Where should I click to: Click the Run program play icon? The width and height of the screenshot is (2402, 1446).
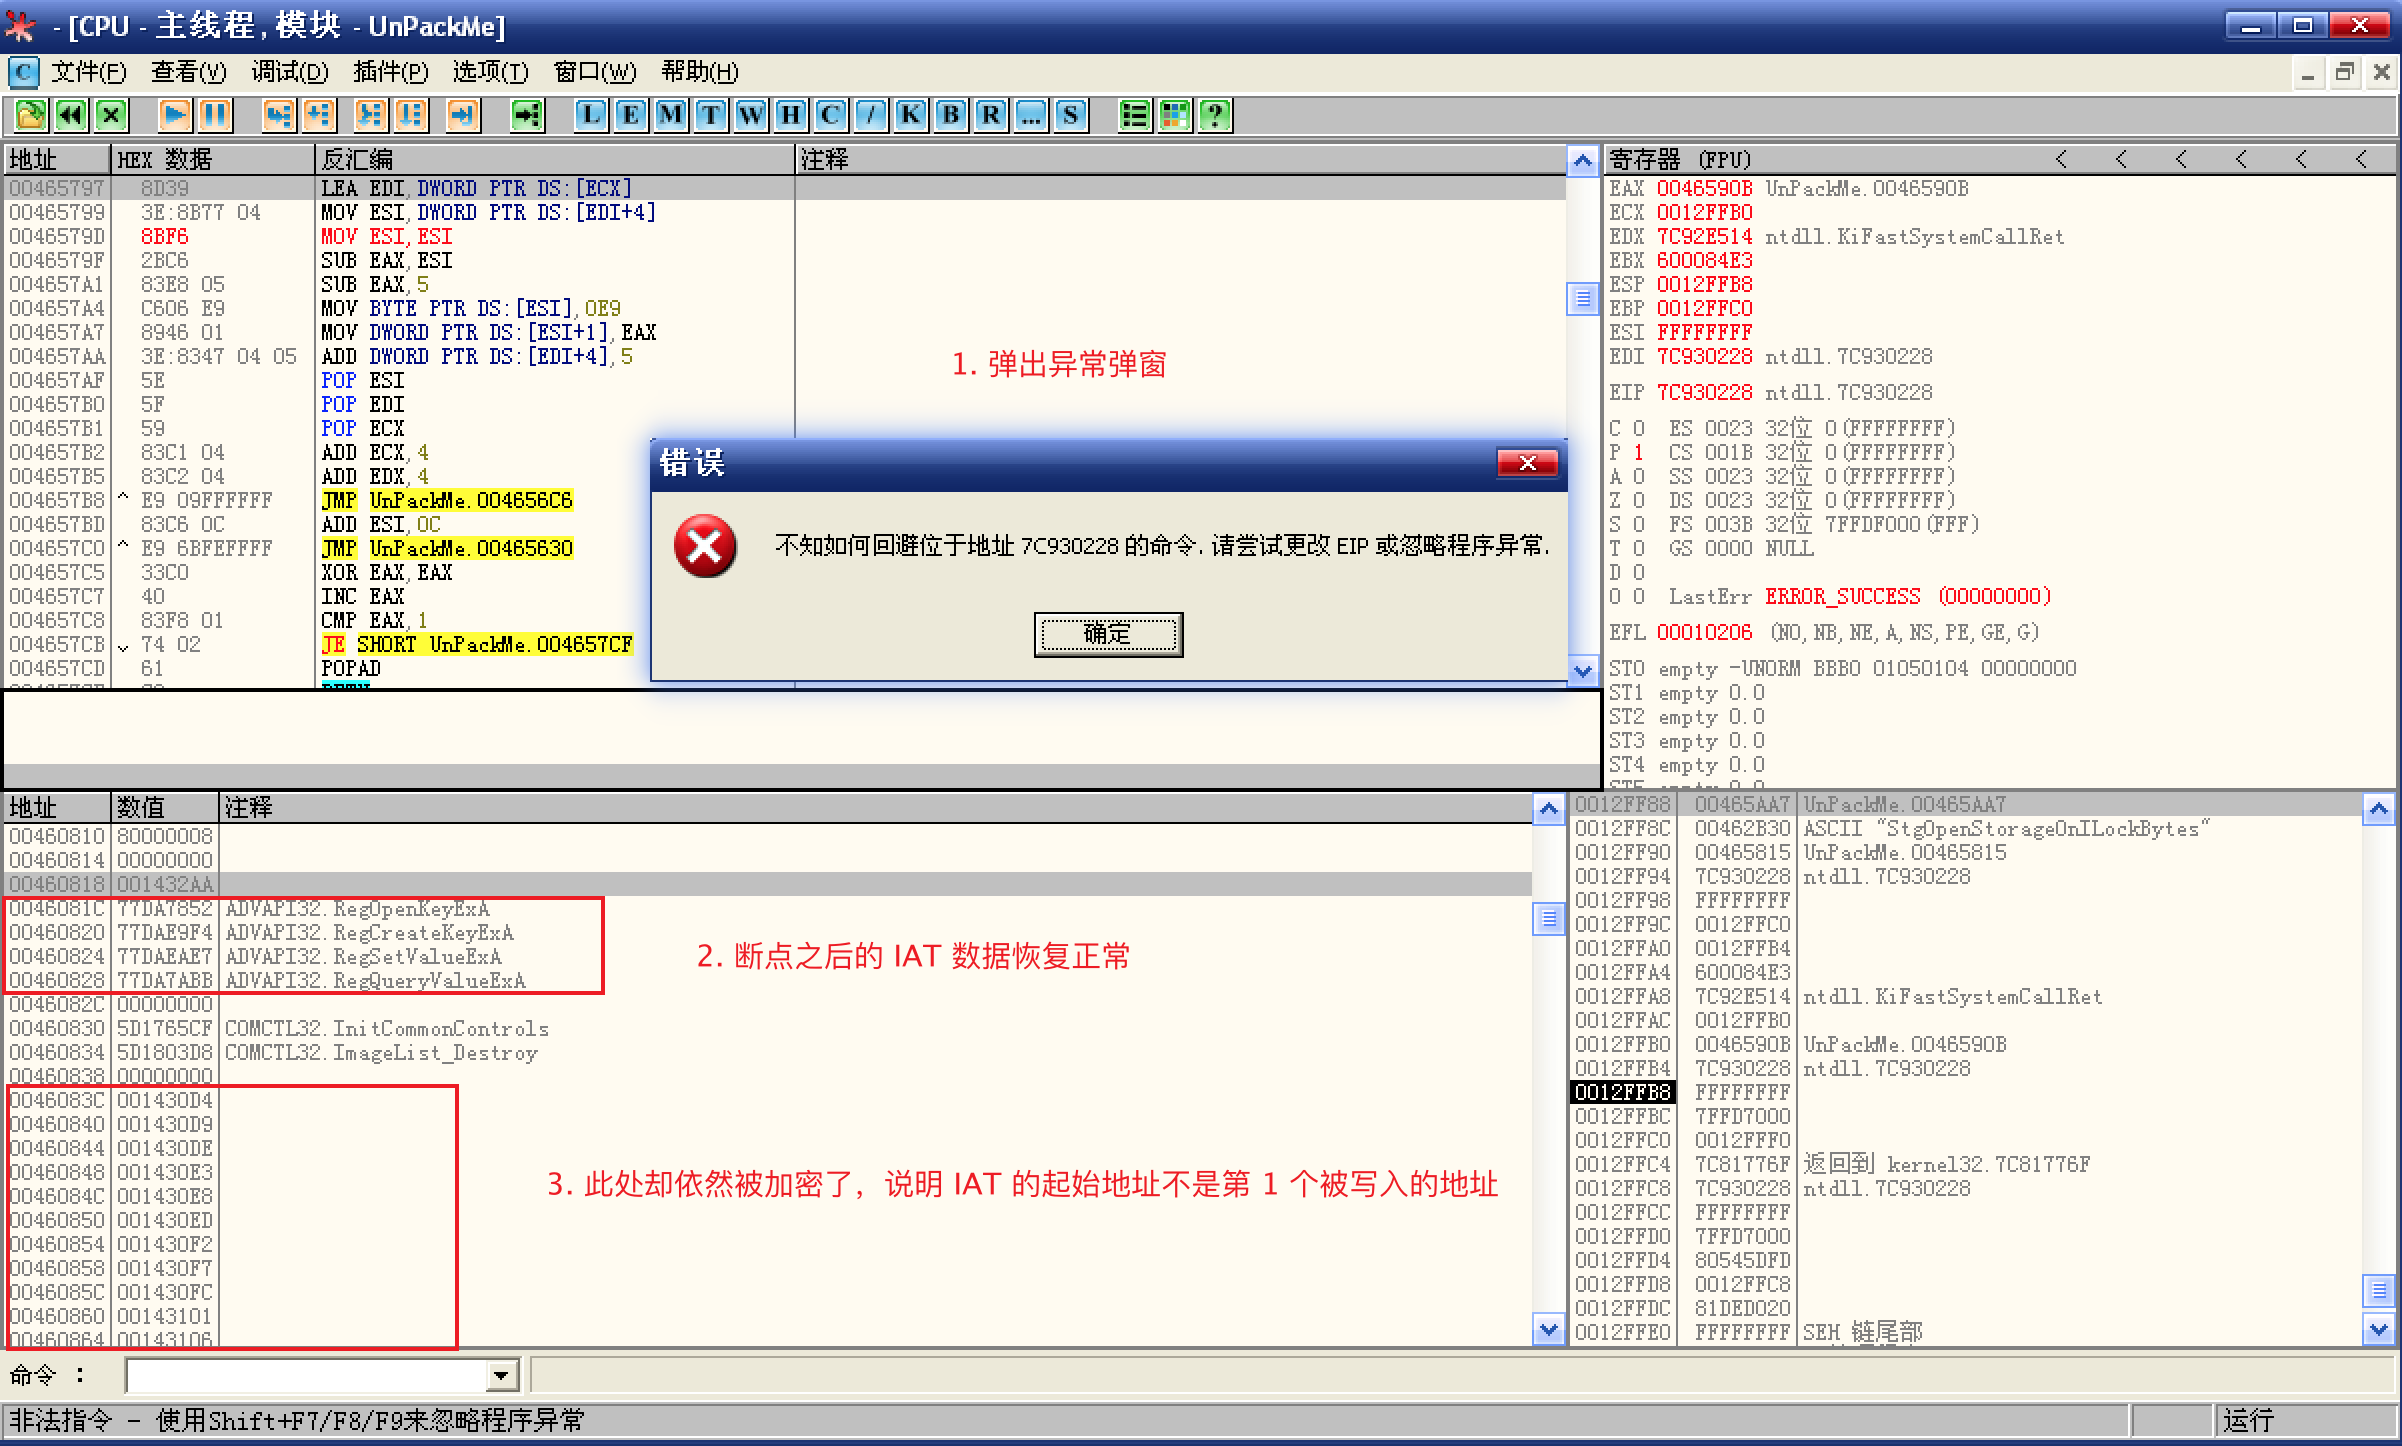[174, 115]
